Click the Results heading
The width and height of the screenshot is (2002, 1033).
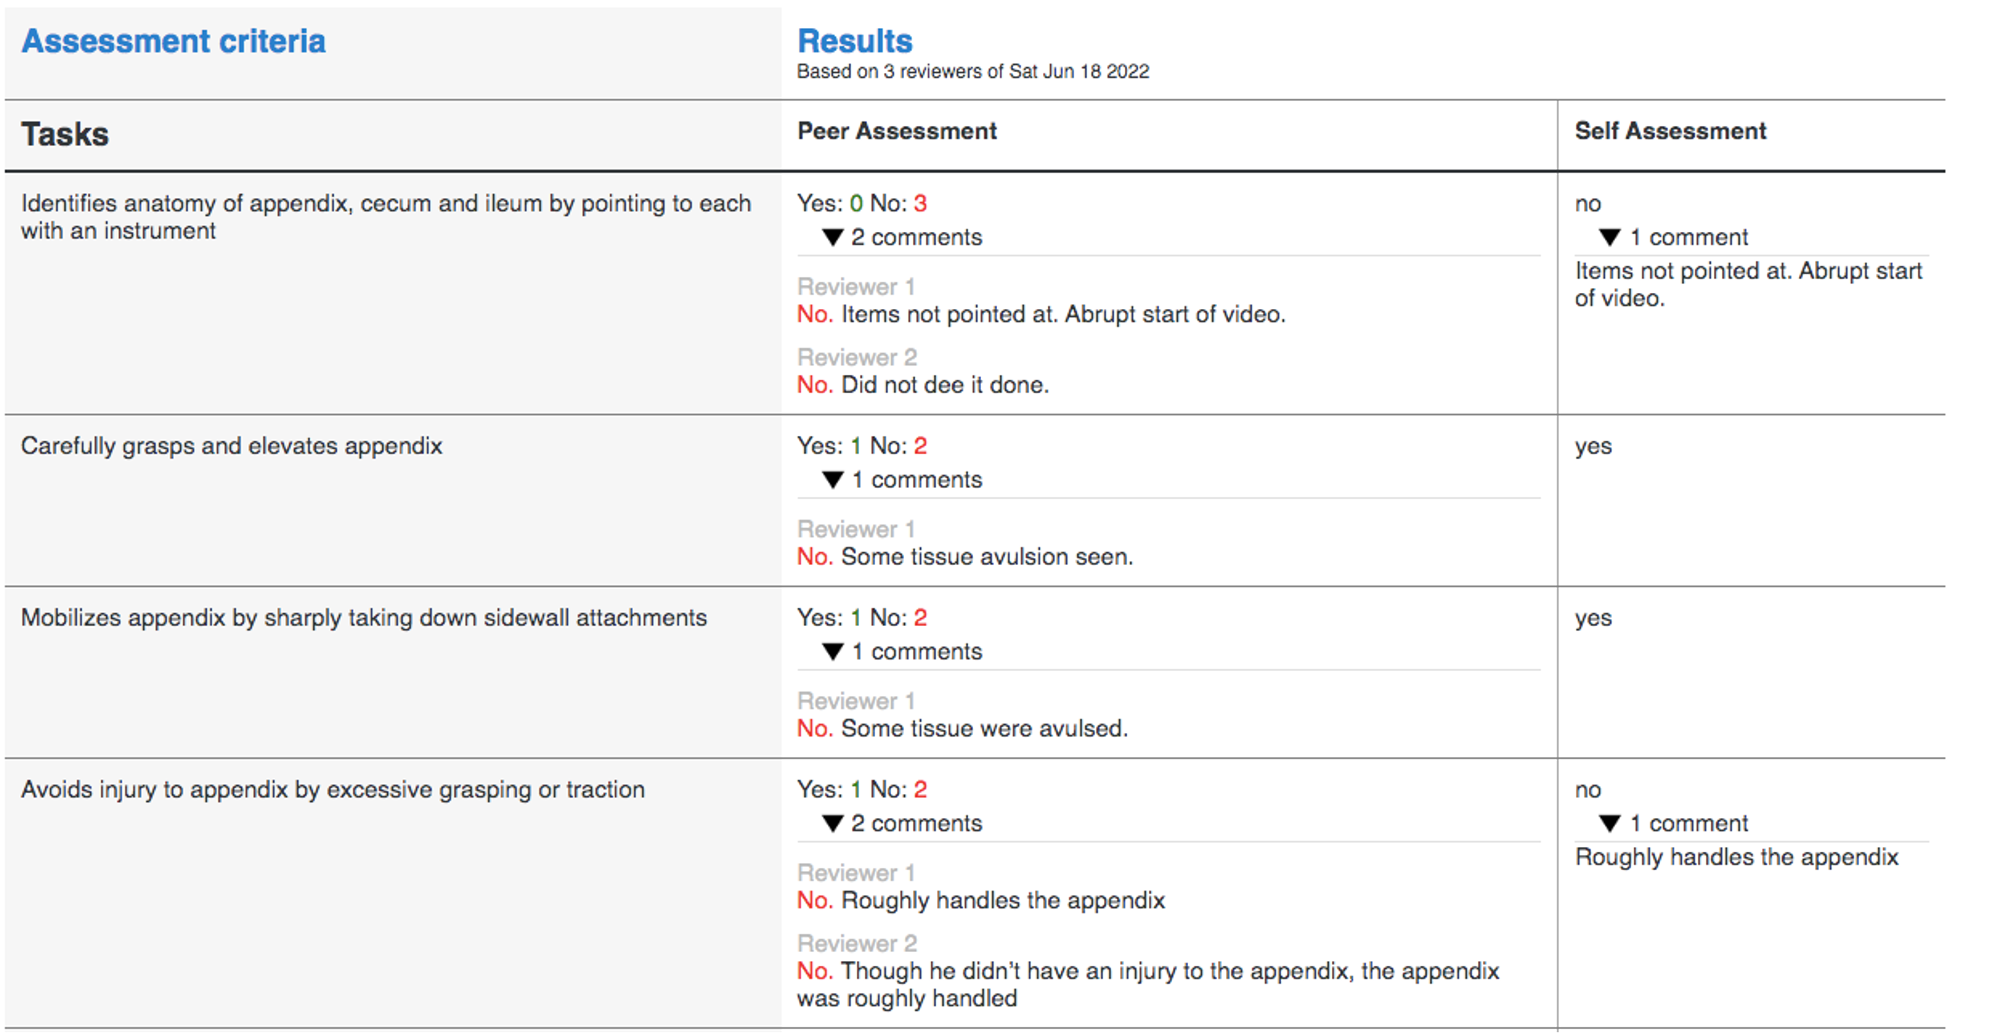click(854, 41)
